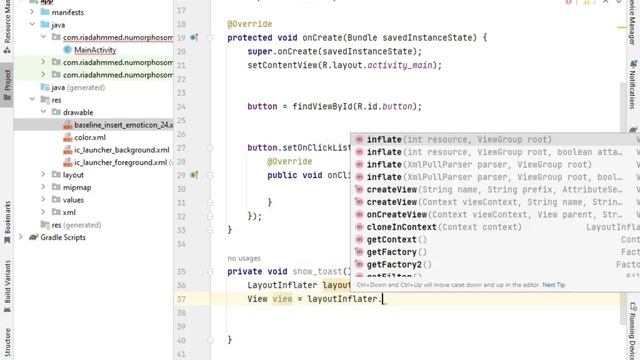Choose inflate with boolean attachToRoot completion
640x360 pixels.
pos(495,152)
